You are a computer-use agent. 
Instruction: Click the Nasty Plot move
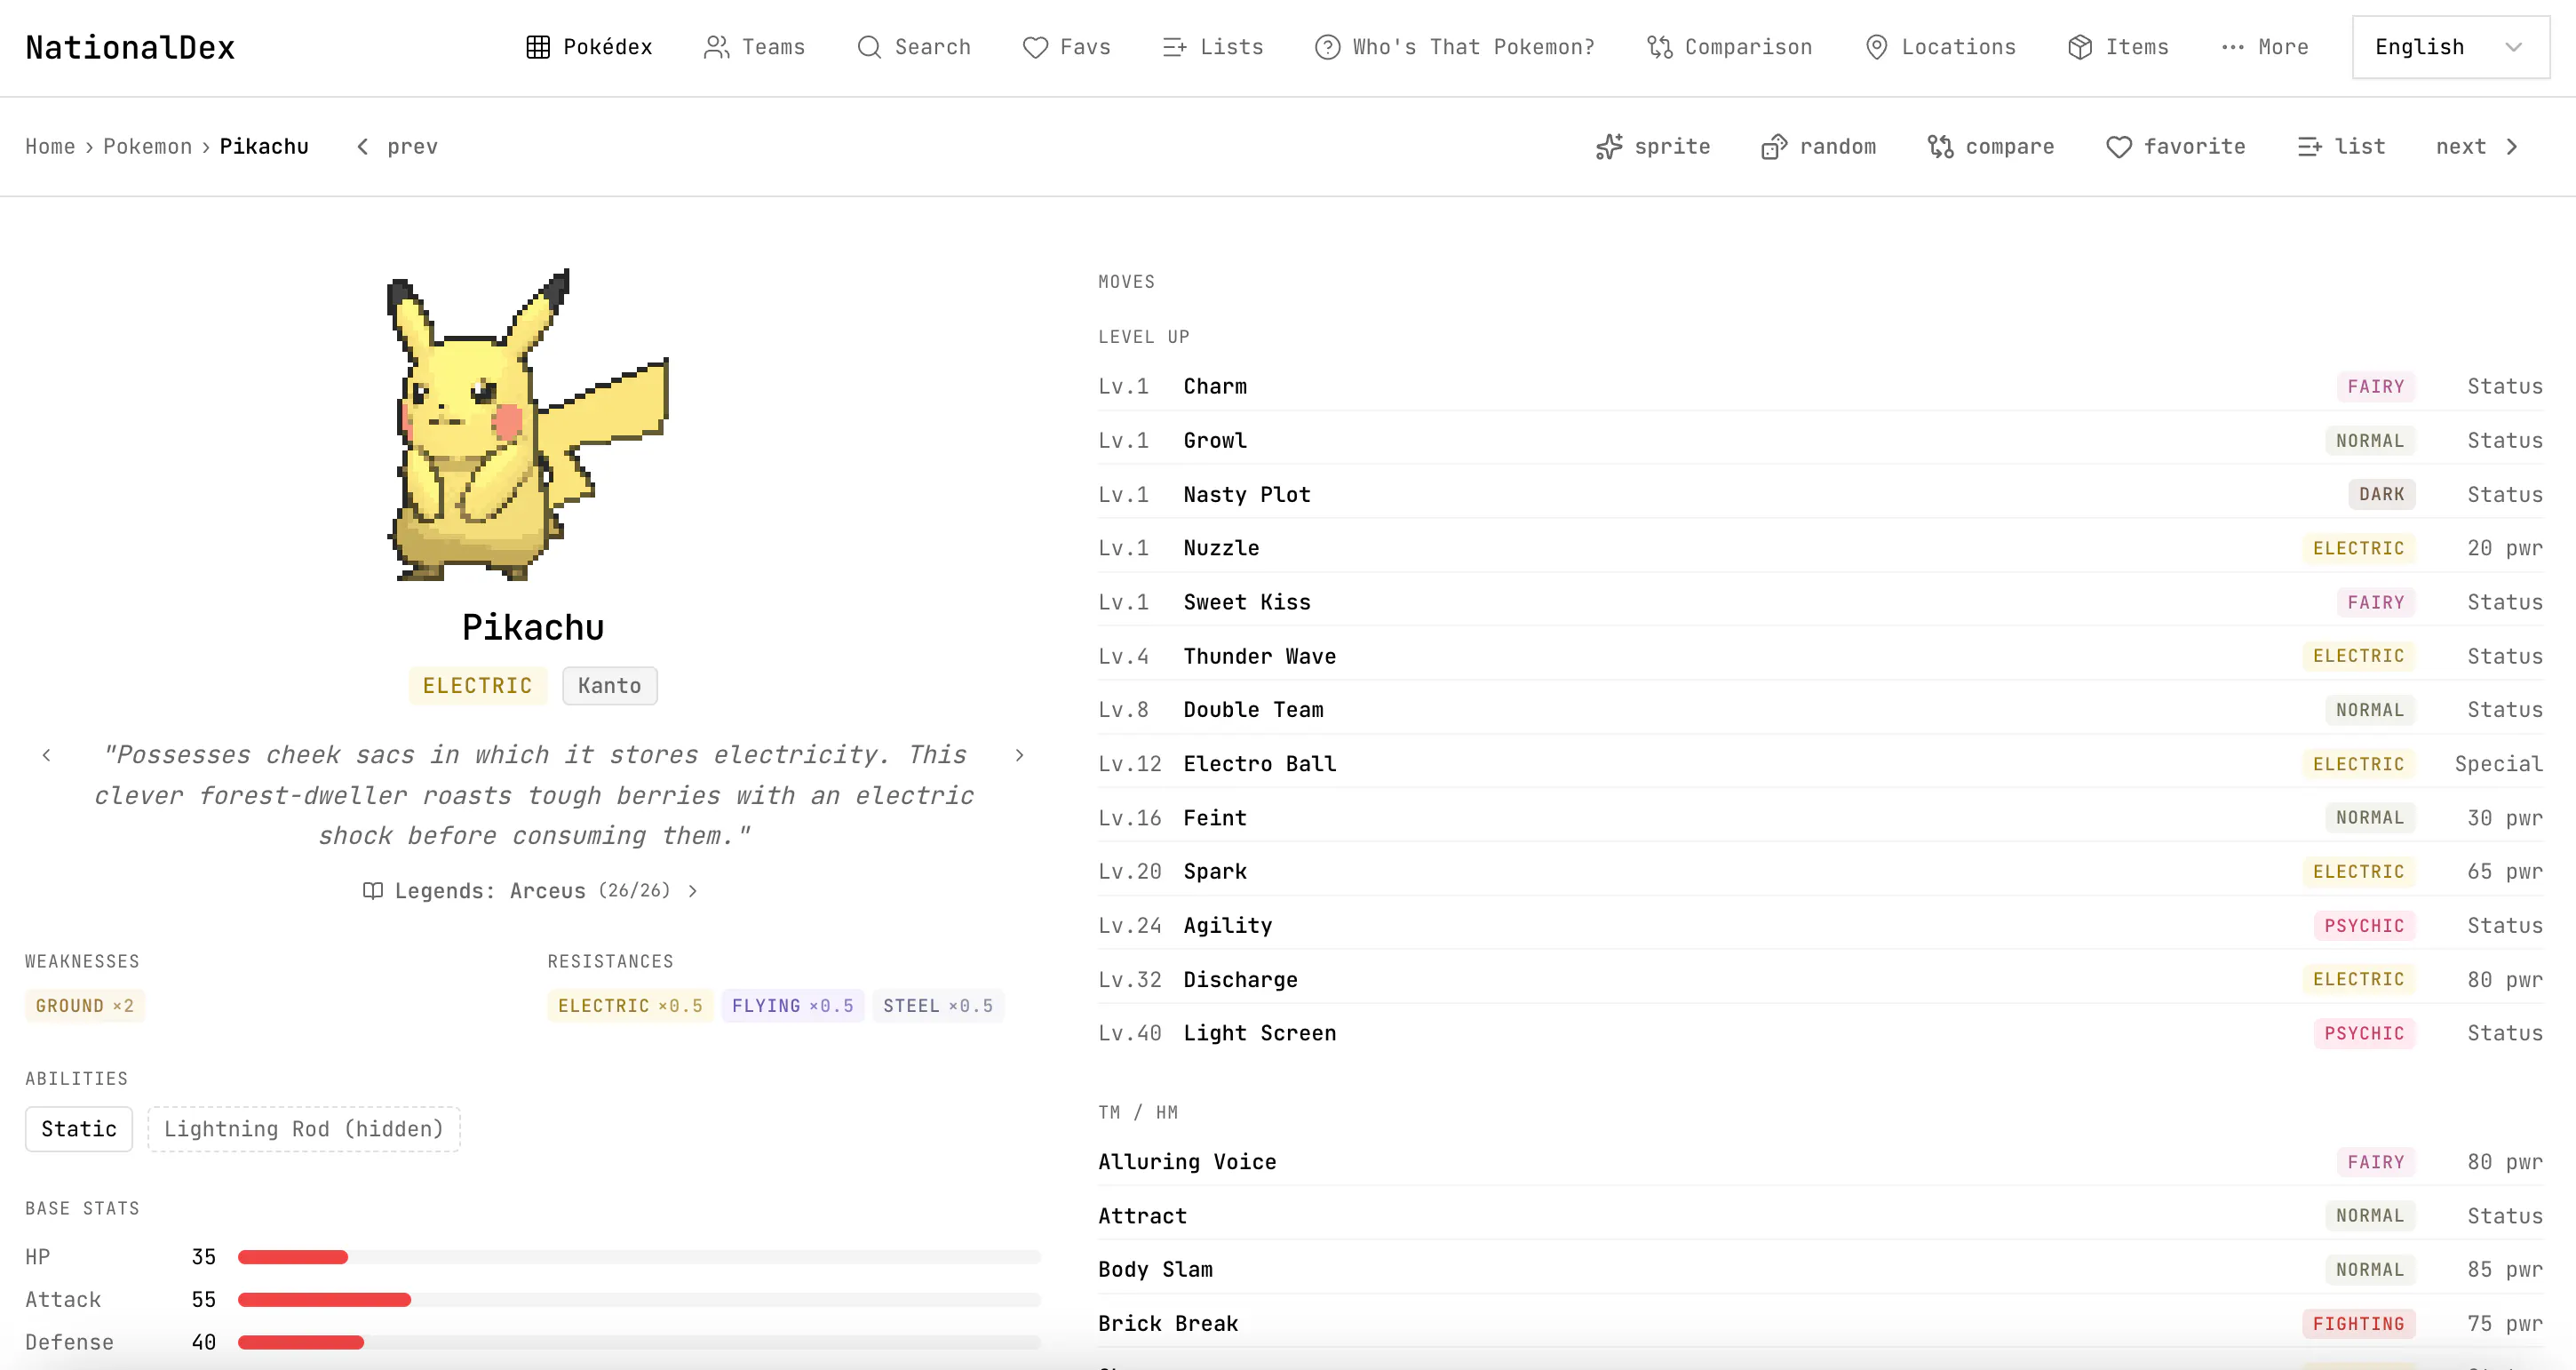1247,495
